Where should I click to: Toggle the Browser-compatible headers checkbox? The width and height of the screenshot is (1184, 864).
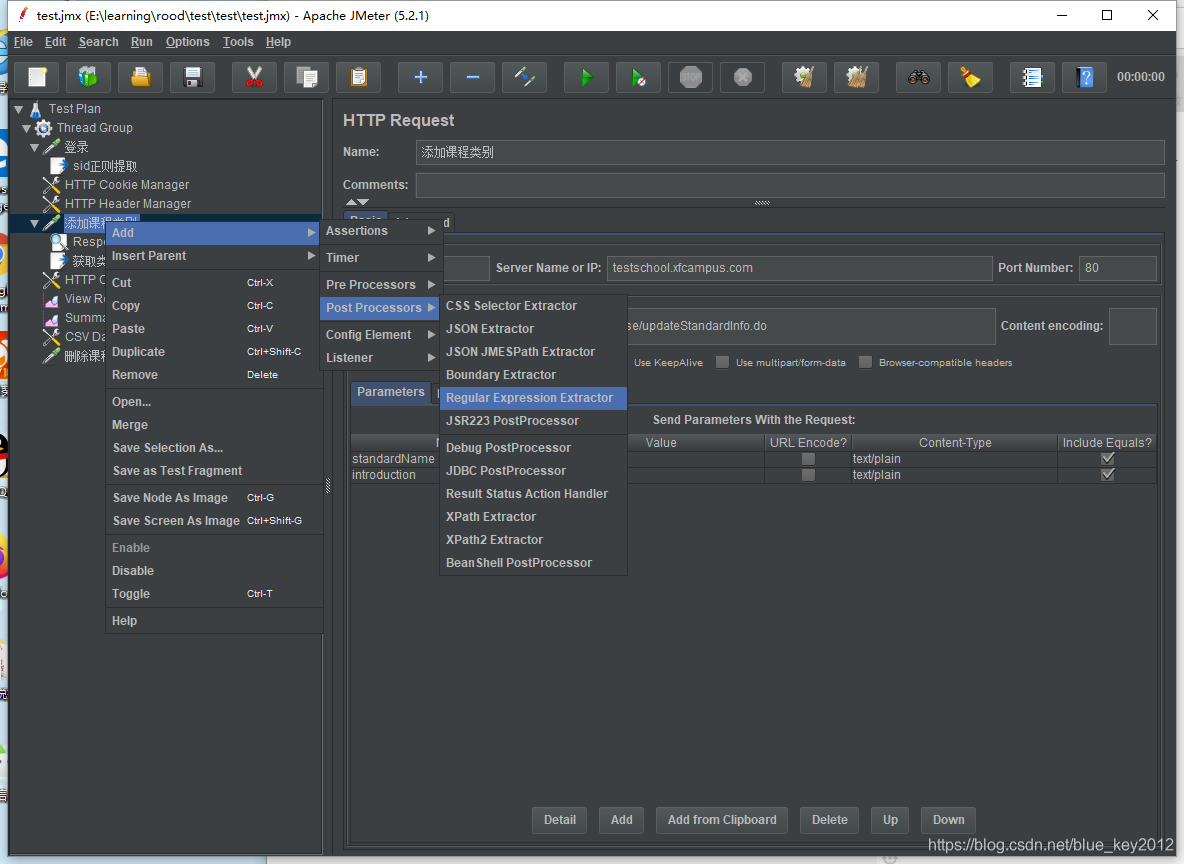865,363
